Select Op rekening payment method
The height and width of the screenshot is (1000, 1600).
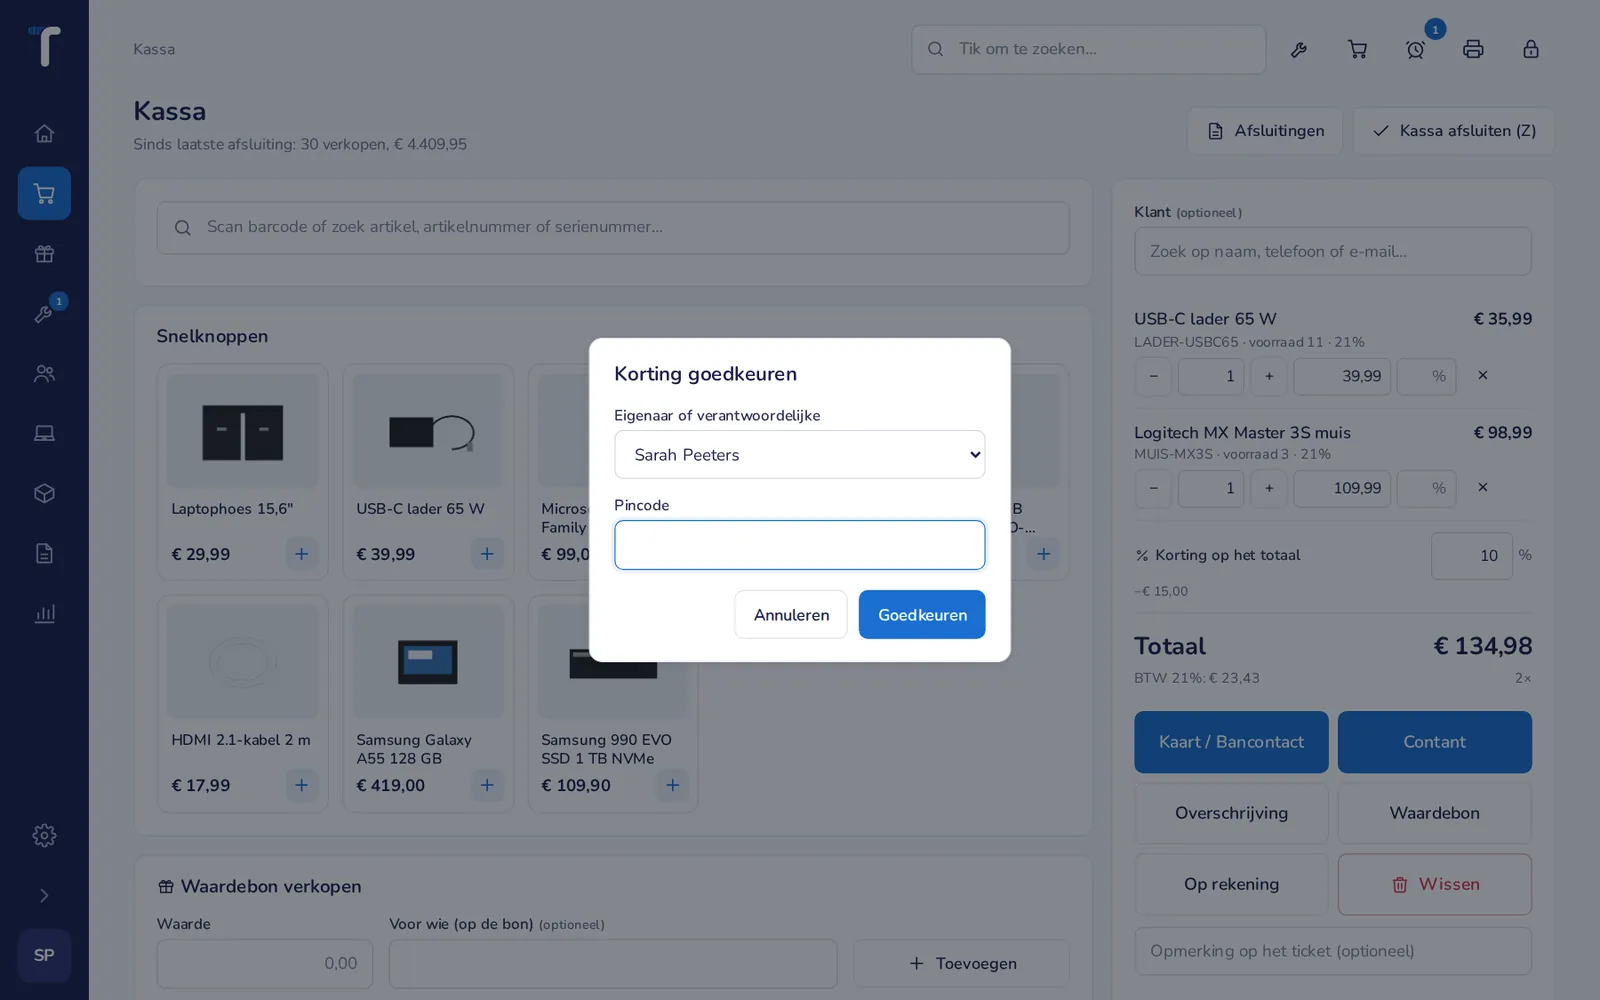coord(1231,884)
